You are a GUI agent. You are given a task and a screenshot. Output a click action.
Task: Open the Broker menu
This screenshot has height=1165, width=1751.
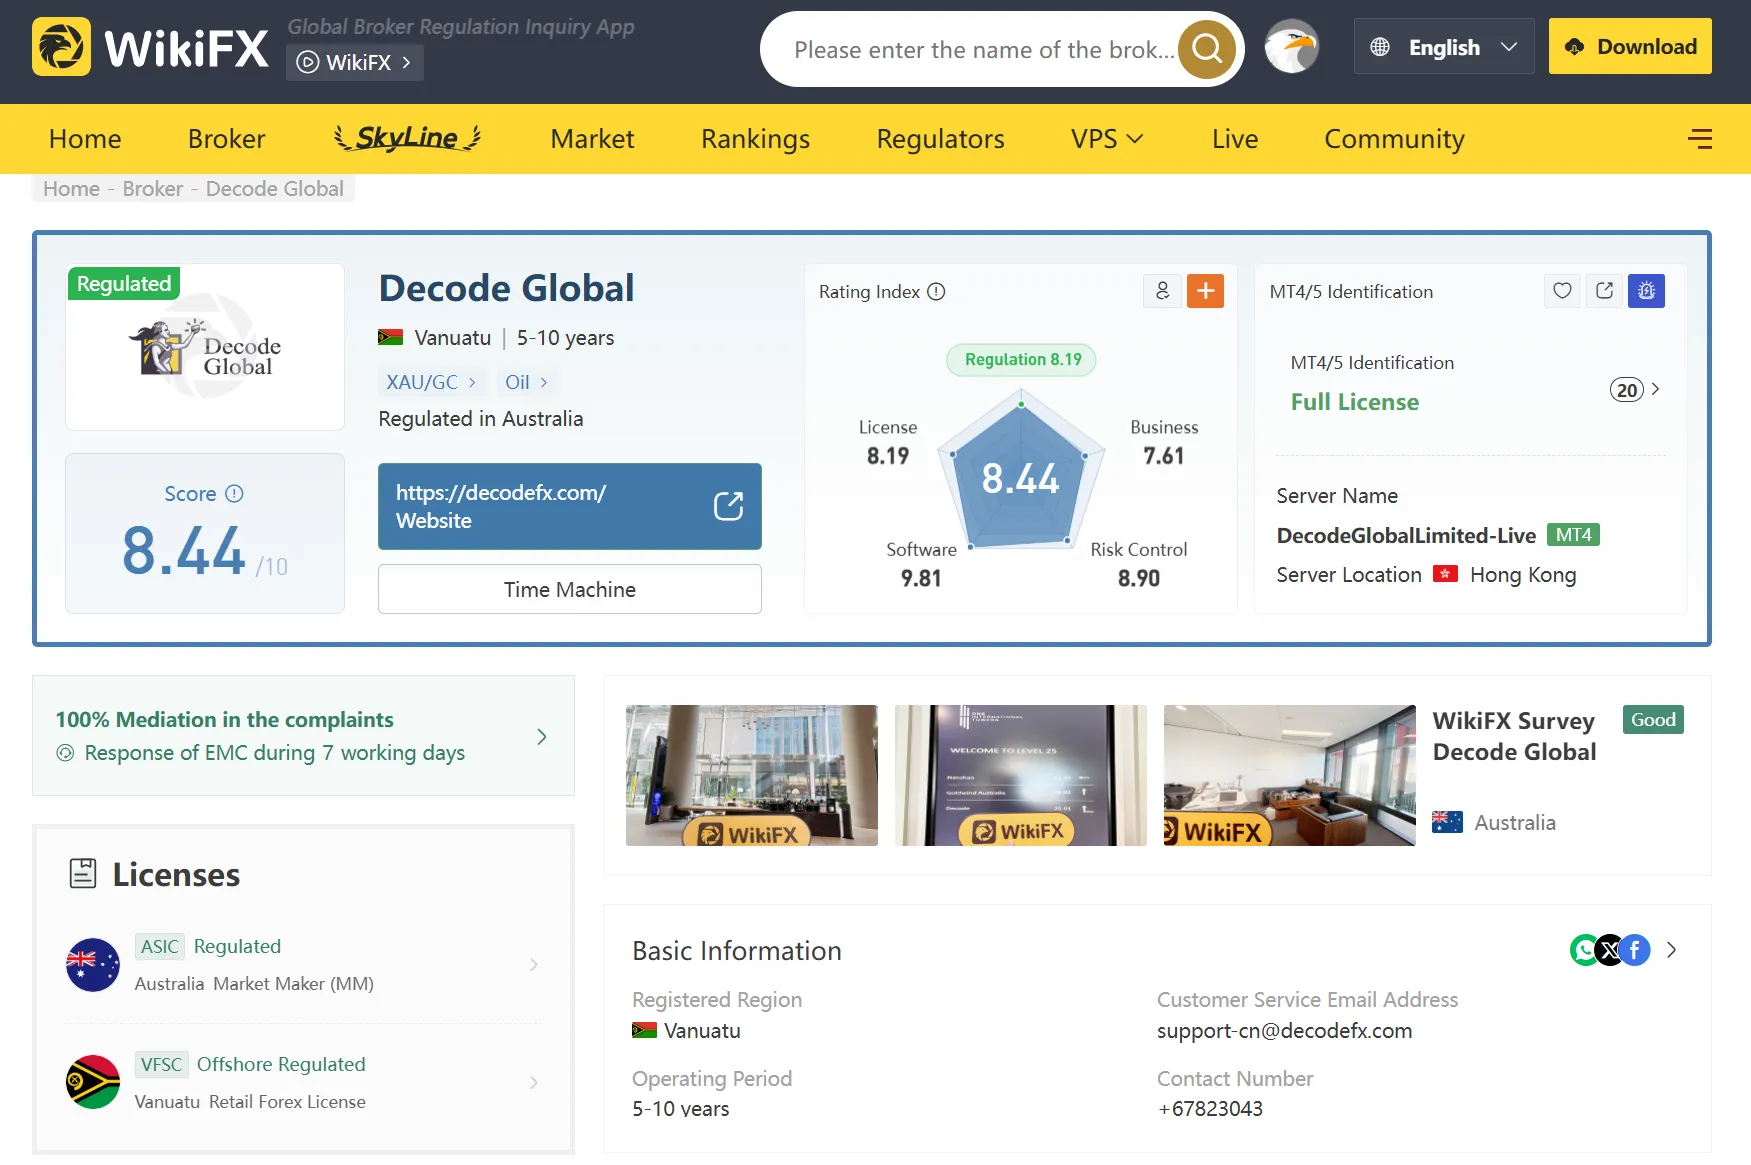227,139
